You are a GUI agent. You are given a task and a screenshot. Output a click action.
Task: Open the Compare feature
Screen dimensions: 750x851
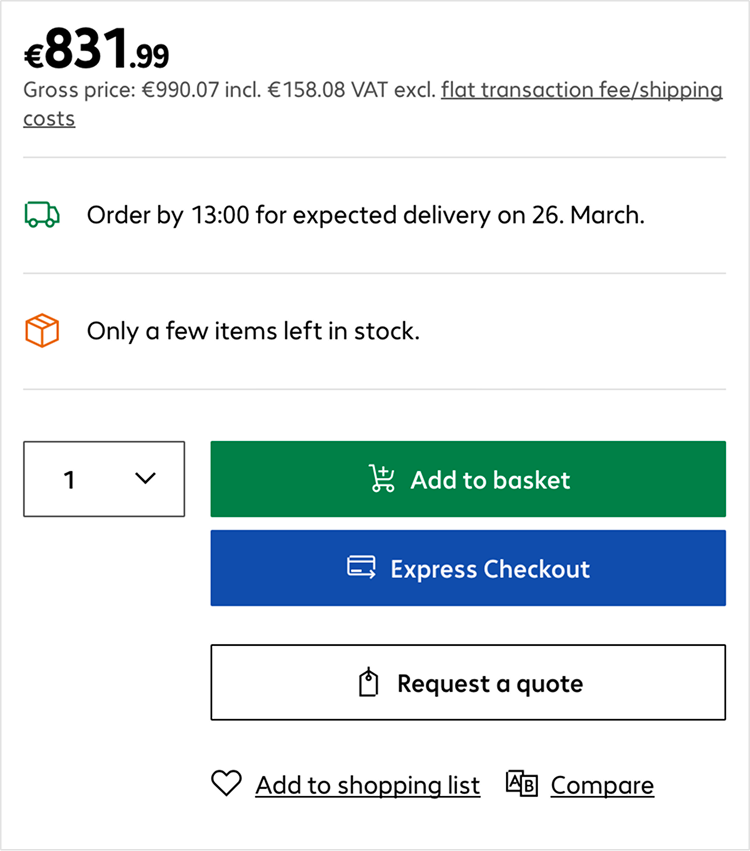(601, 784)
